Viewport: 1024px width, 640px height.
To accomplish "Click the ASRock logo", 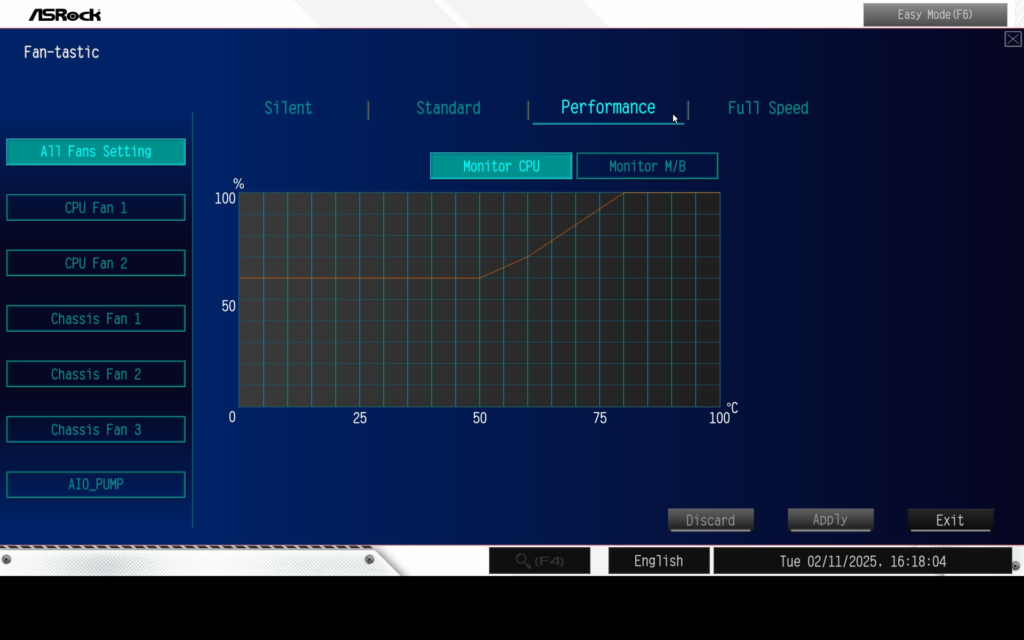I will 65,14.
